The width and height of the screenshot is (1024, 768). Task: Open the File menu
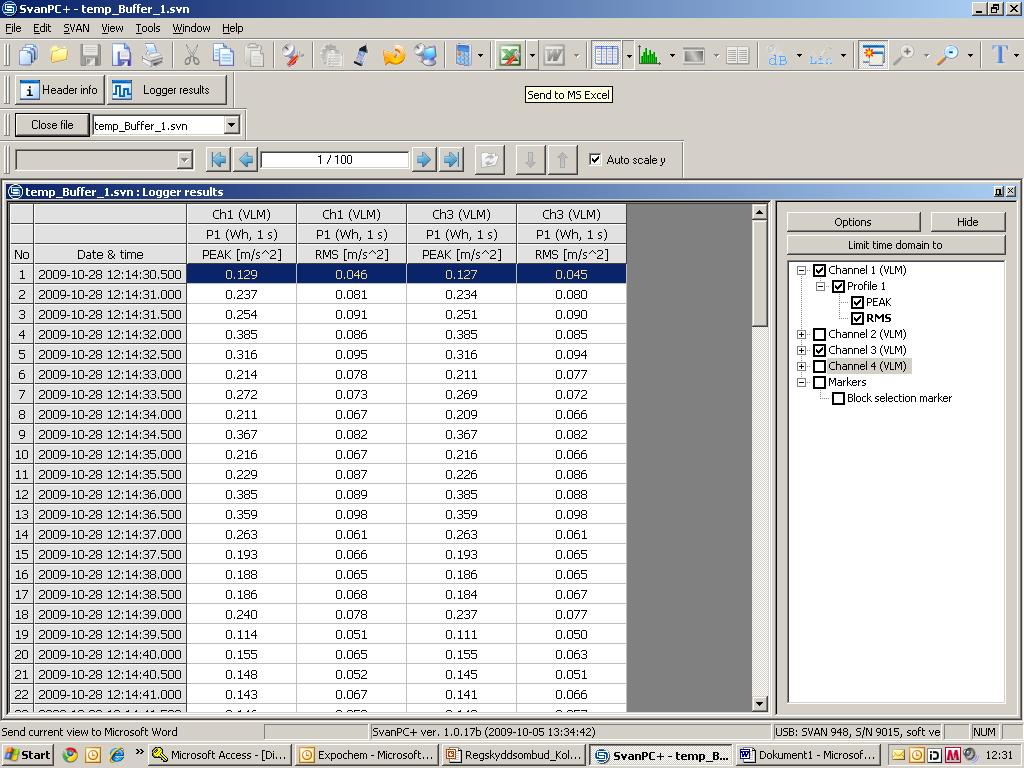pyautogui.click(x=13, y=28)
